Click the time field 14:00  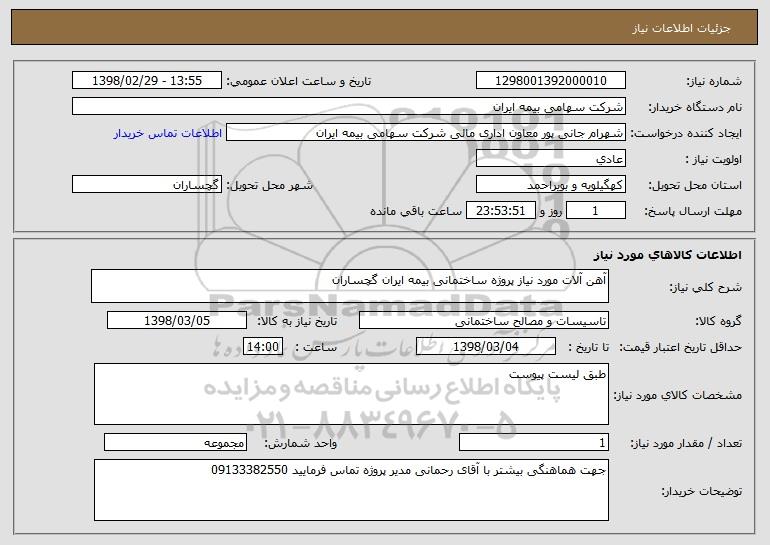[x=263, y=346]
